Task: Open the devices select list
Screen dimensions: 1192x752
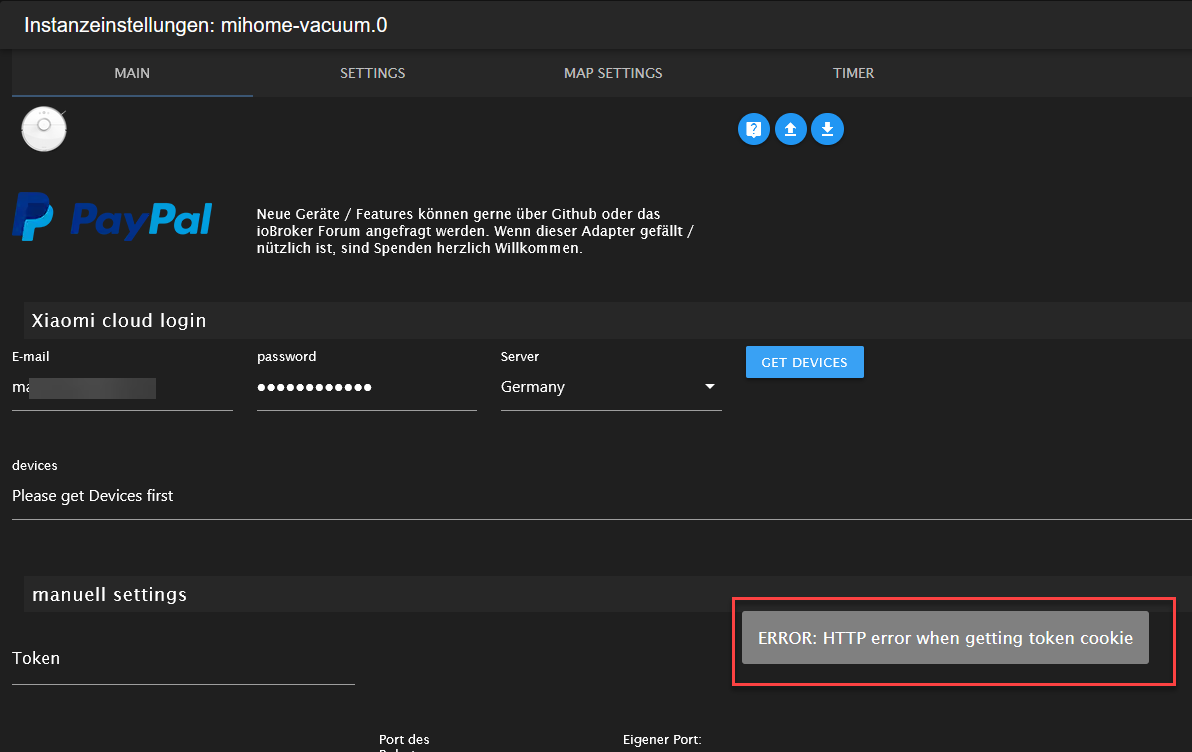Action: click(601, 497)
